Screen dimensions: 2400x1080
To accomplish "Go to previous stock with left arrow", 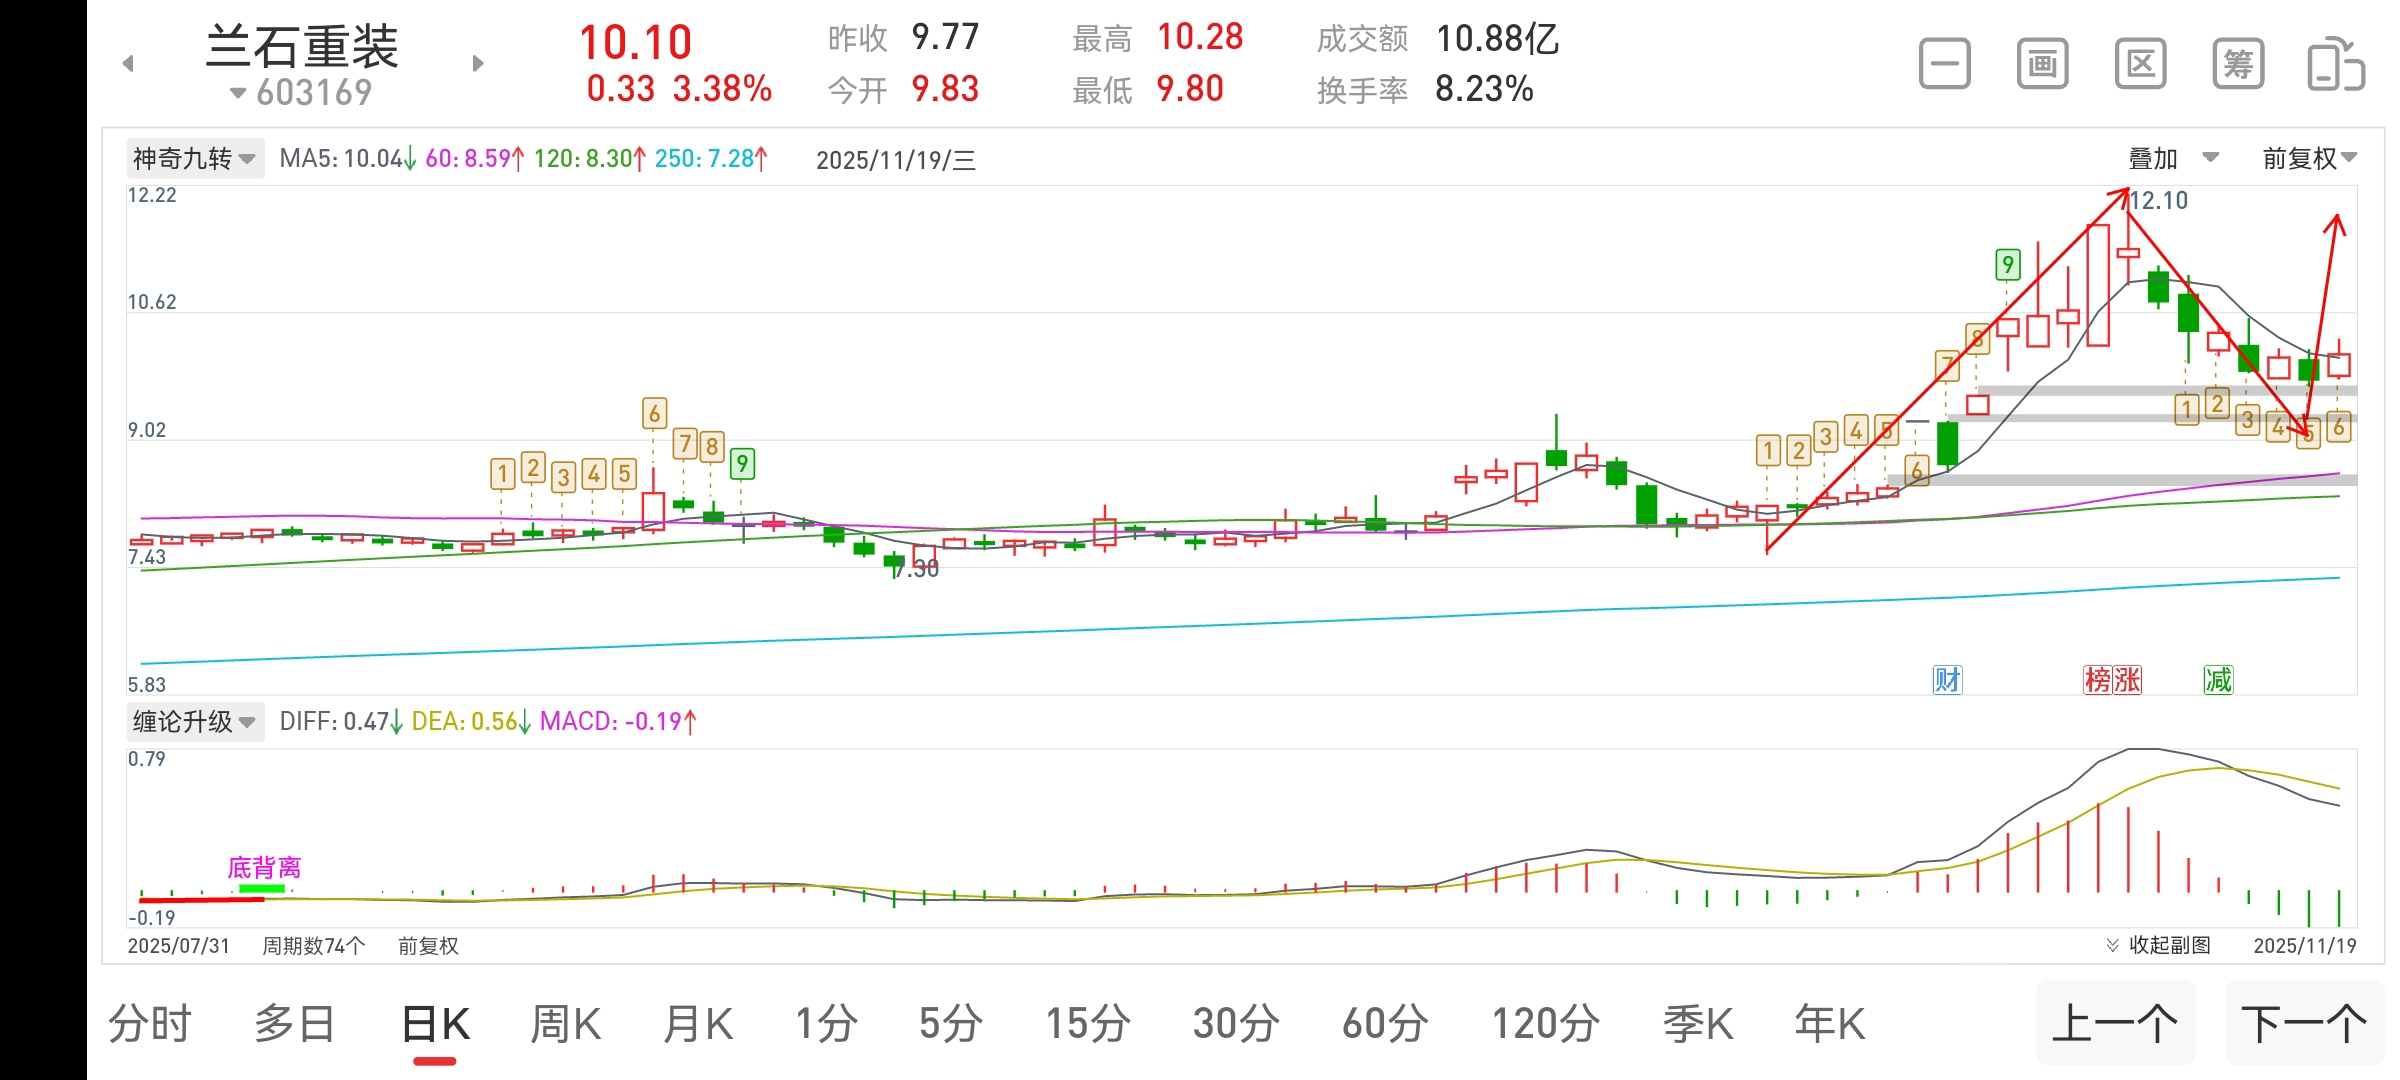I will click(128, 64).
